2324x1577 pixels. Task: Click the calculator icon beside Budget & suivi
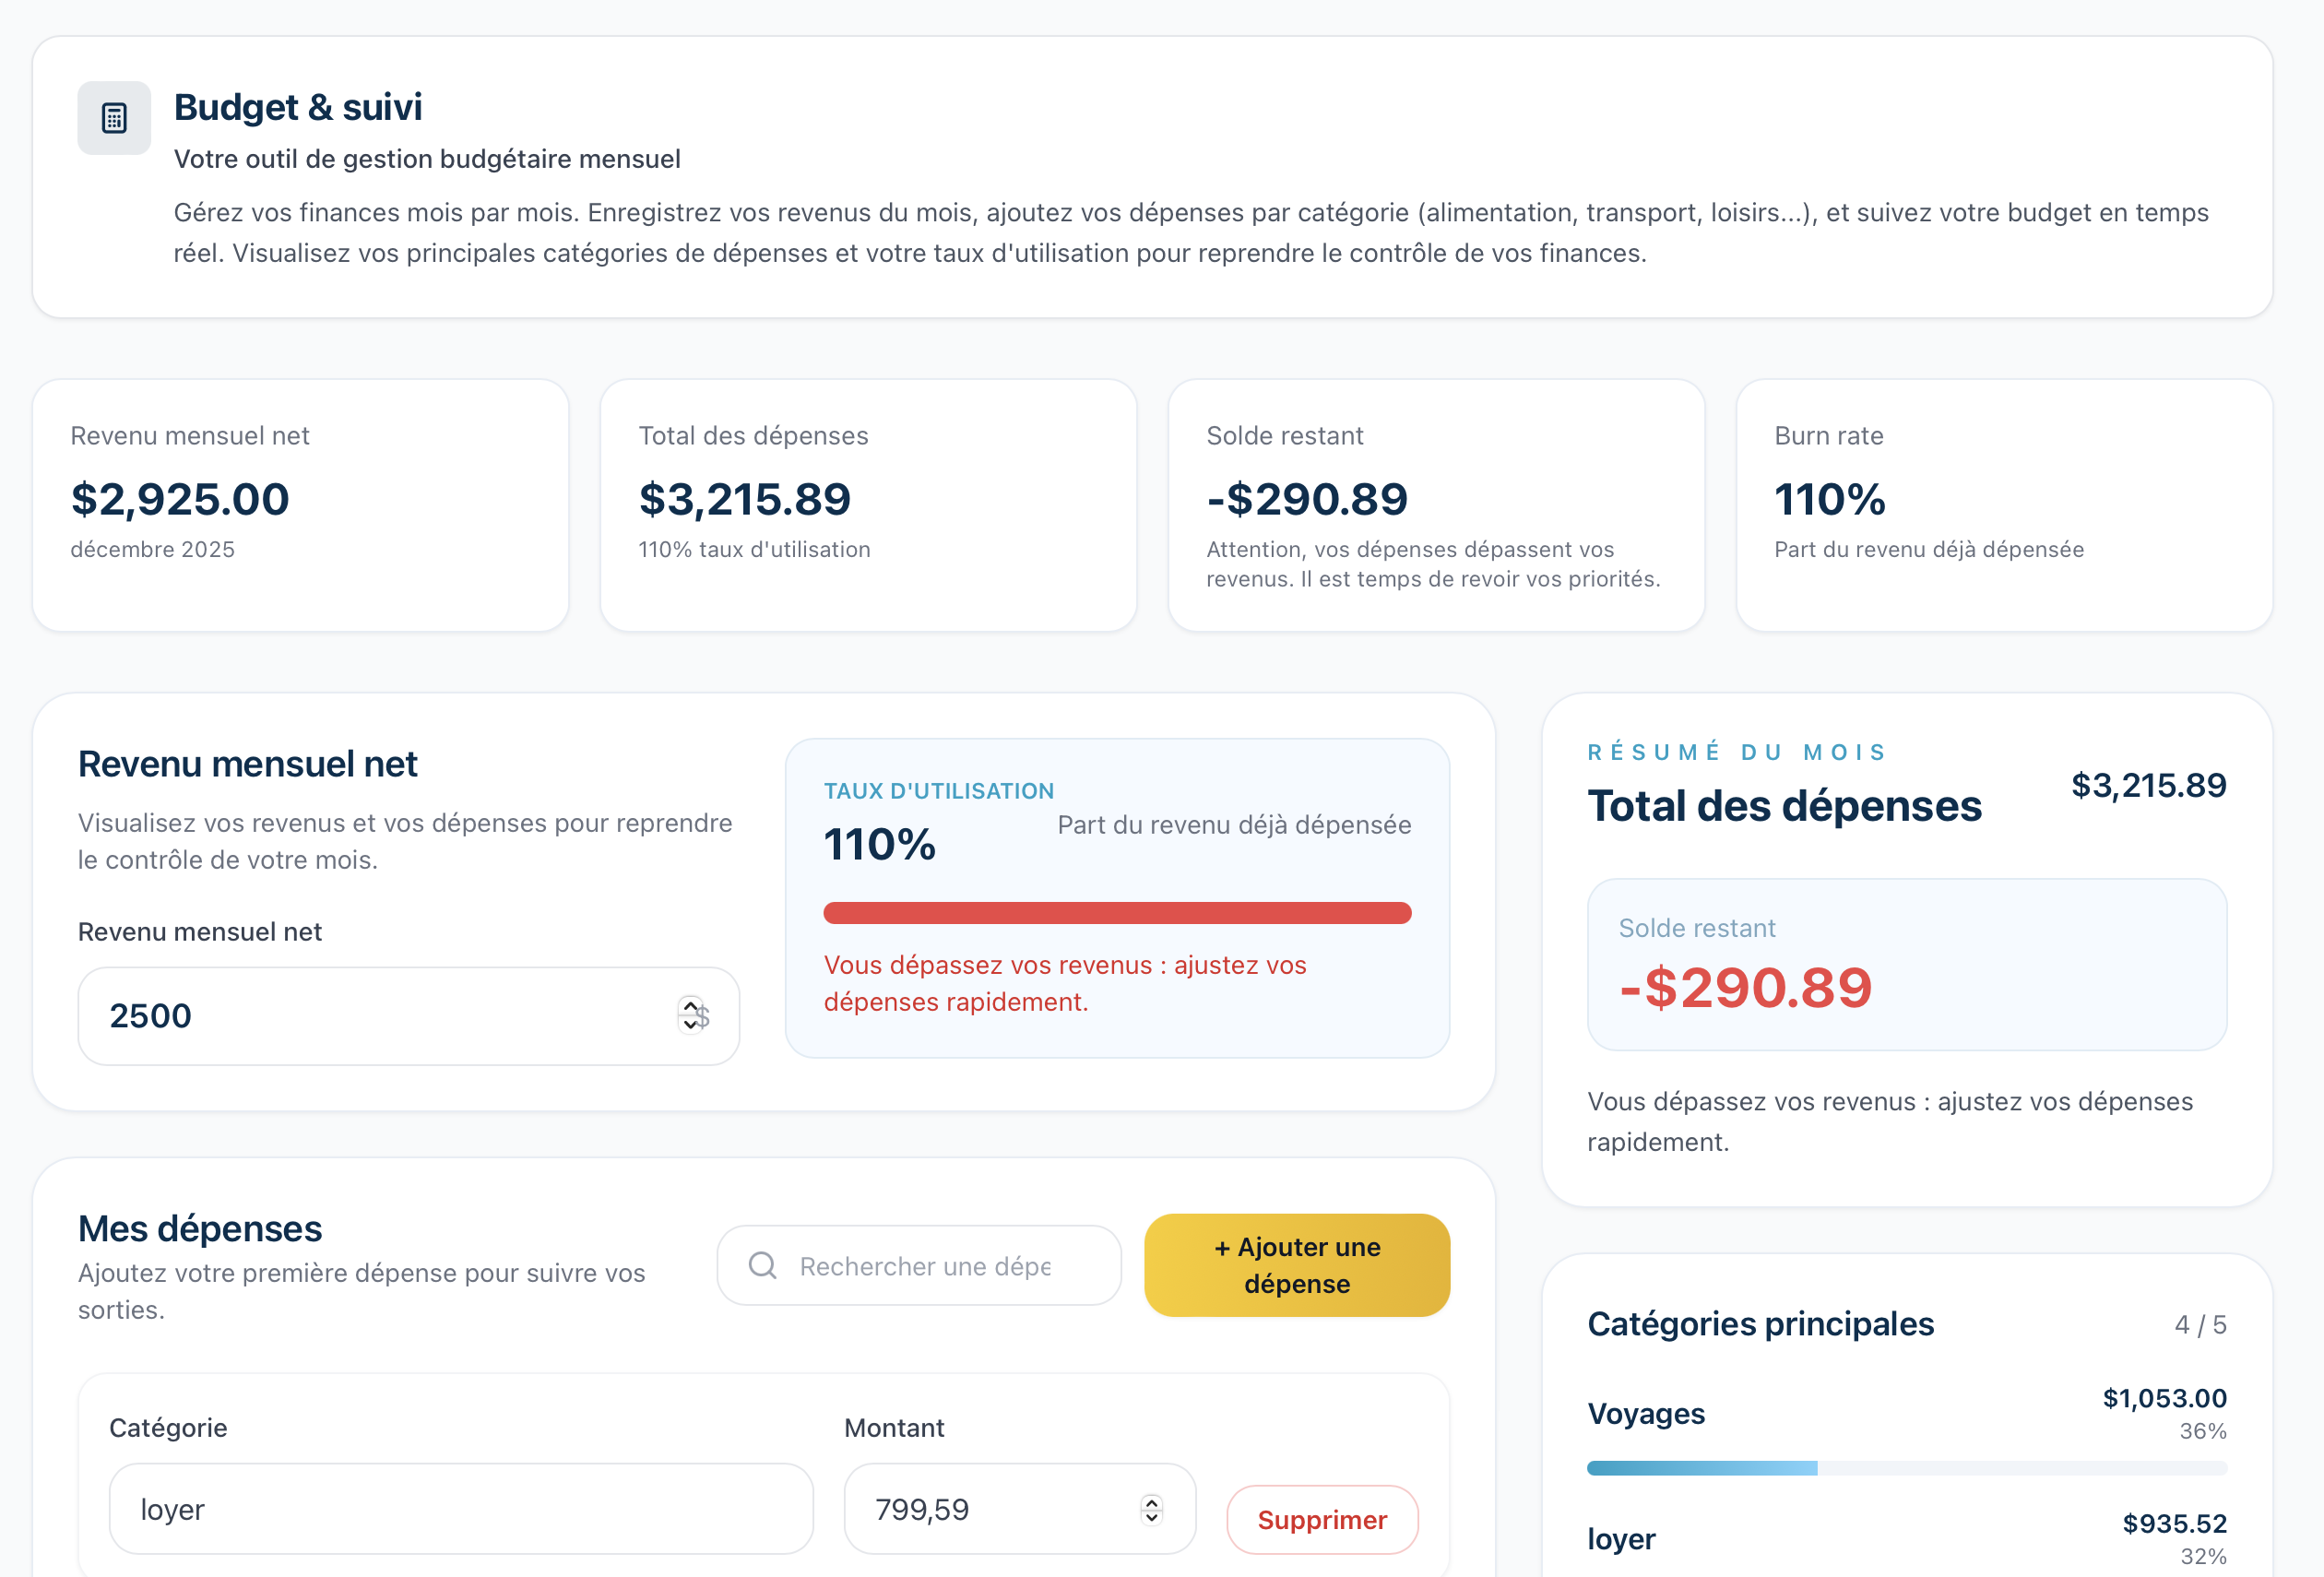(114, 118)
